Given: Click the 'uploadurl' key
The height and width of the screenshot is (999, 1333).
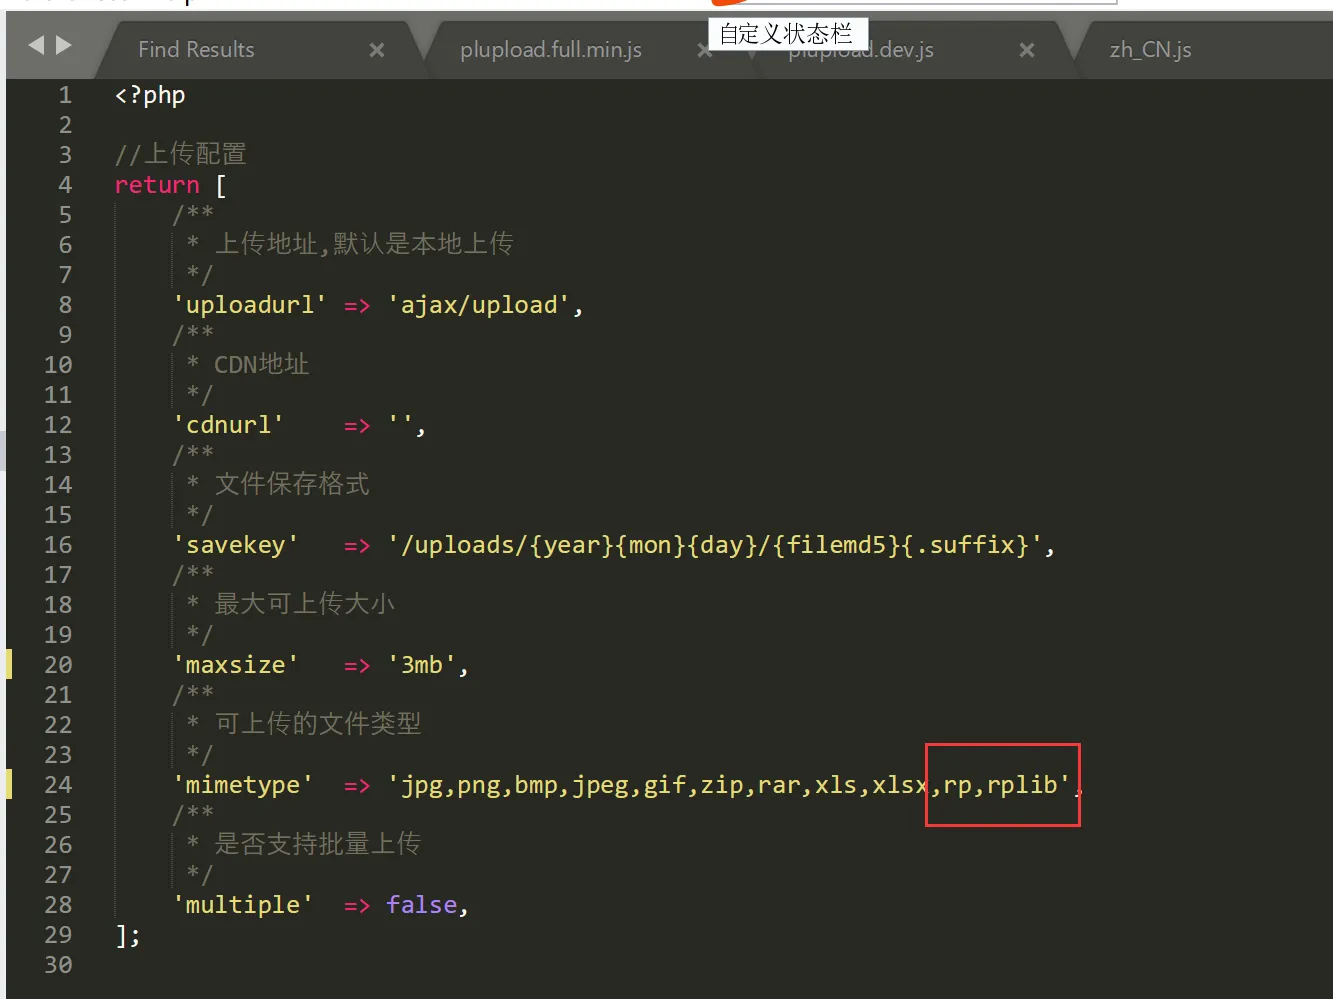Looking at the screenshot, I should click(250, 305).
